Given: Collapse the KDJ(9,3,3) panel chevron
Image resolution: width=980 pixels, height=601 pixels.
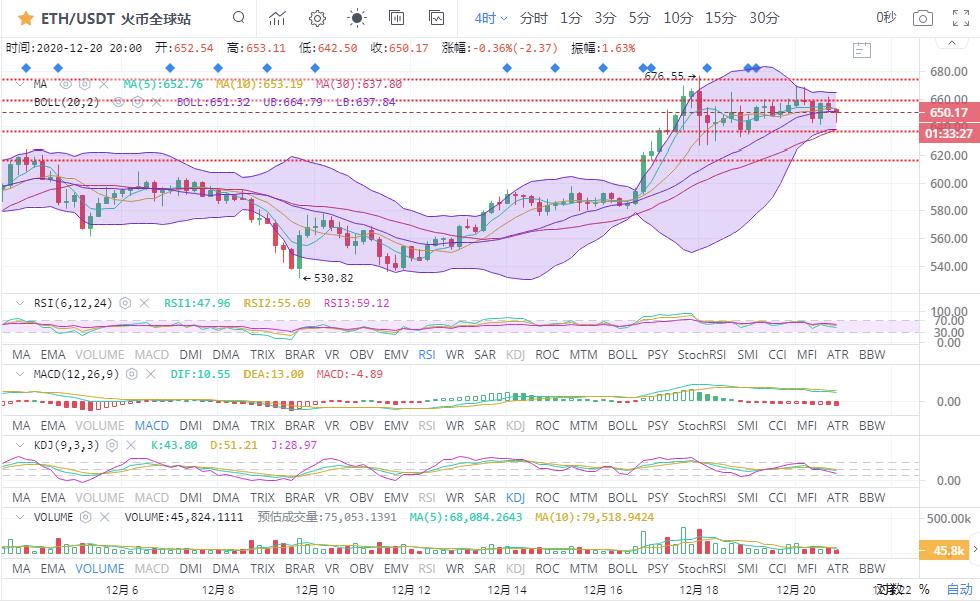Looking at the screenshot, I should pos(20,445).
